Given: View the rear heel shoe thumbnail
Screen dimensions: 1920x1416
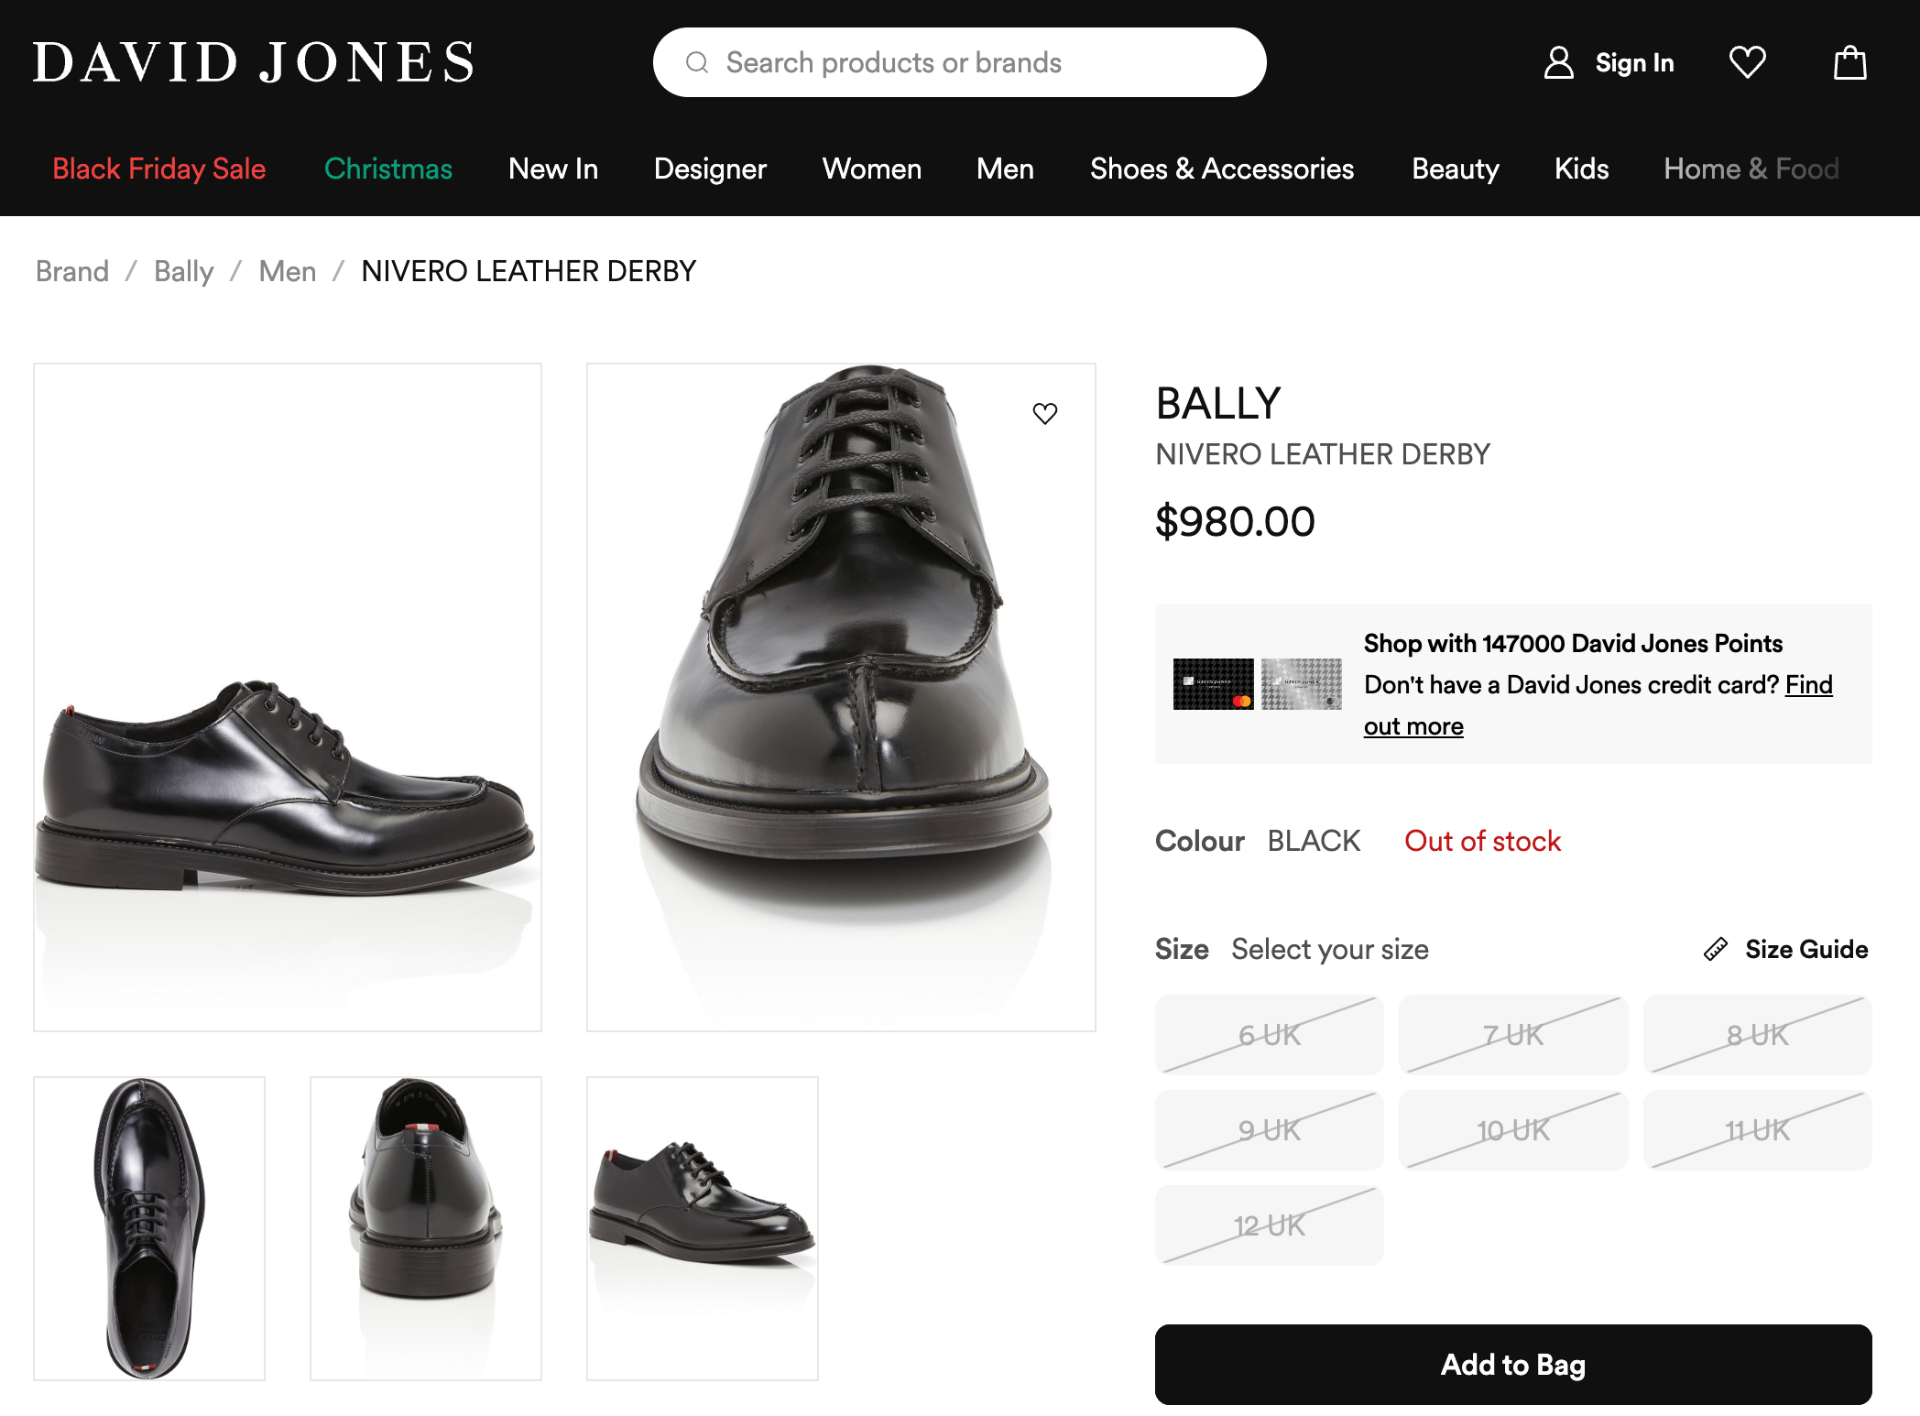Looking at the screenshot, I should click(425, 1228).
